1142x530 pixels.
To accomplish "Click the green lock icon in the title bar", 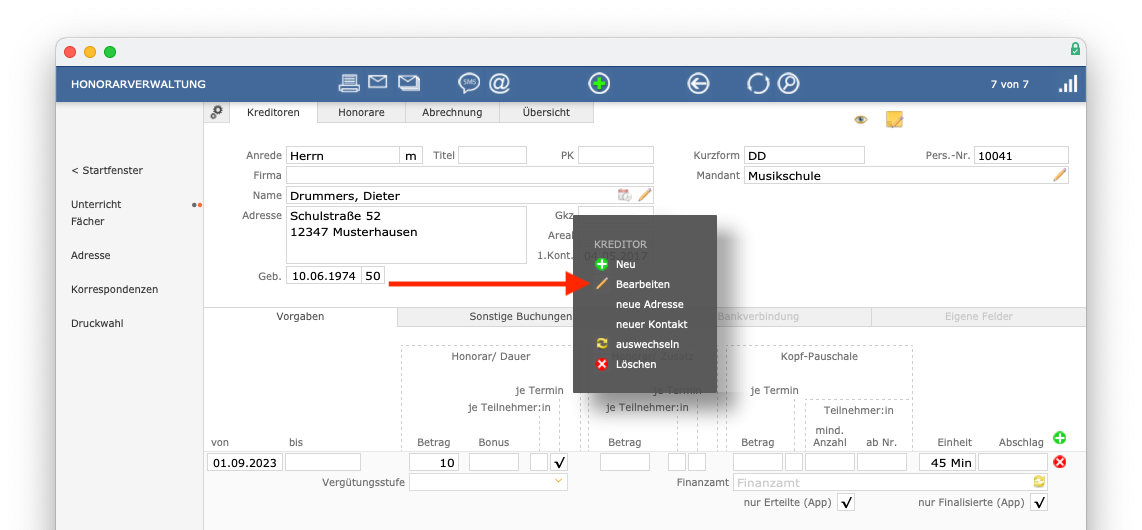I will tap(1075, 50).
